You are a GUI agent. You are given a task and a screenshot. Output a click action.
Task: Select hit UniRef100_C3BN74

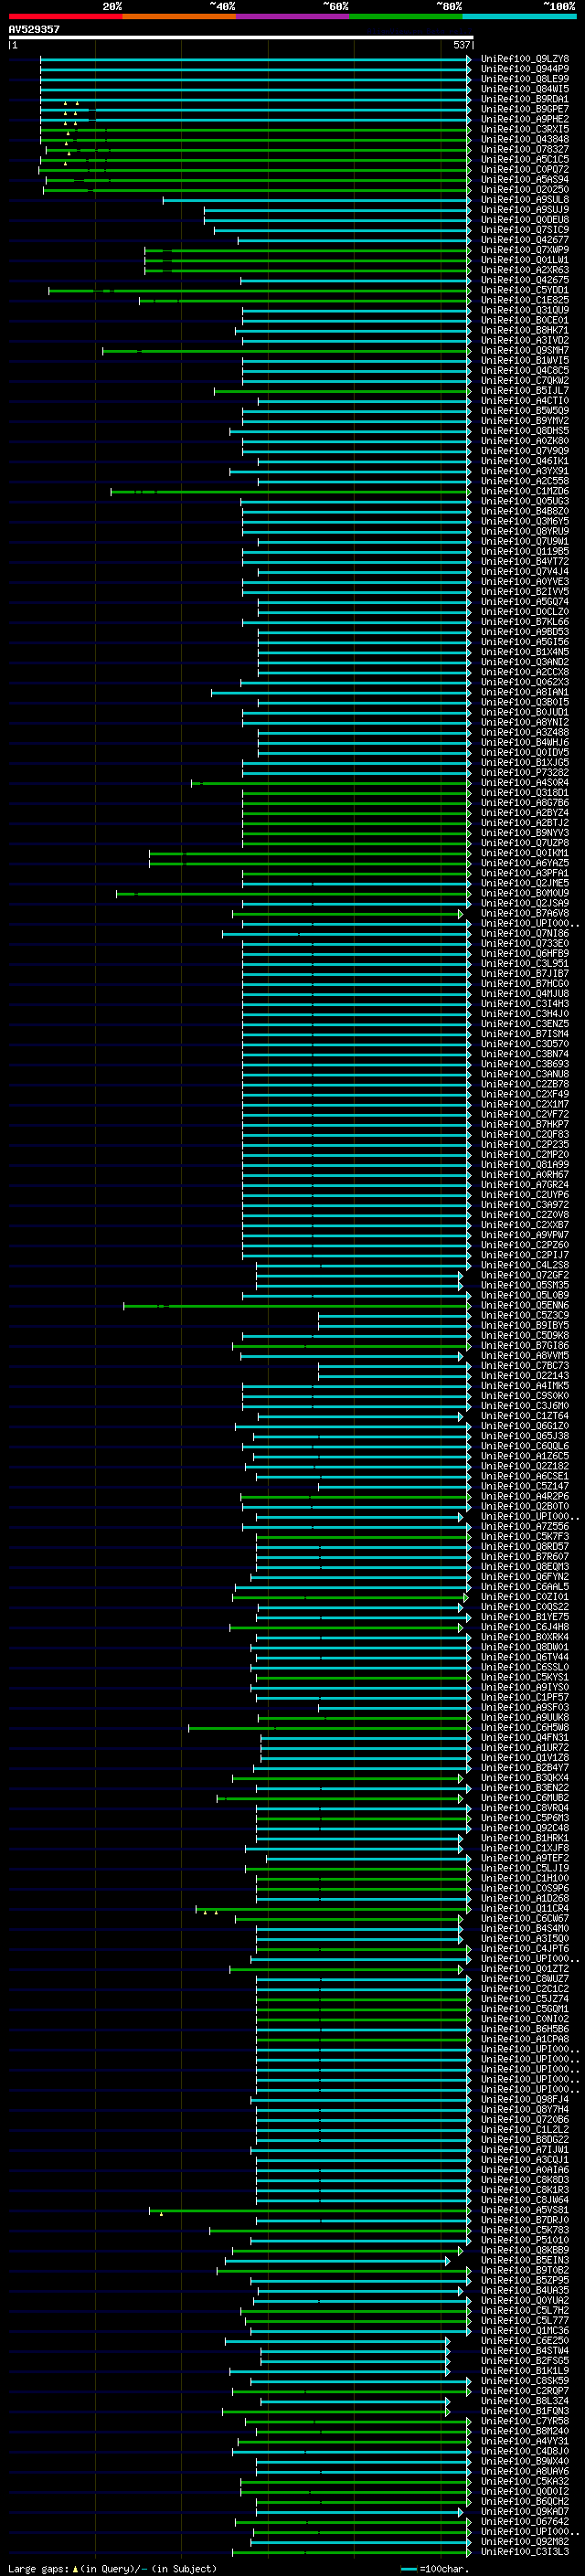click(524, 1054)
